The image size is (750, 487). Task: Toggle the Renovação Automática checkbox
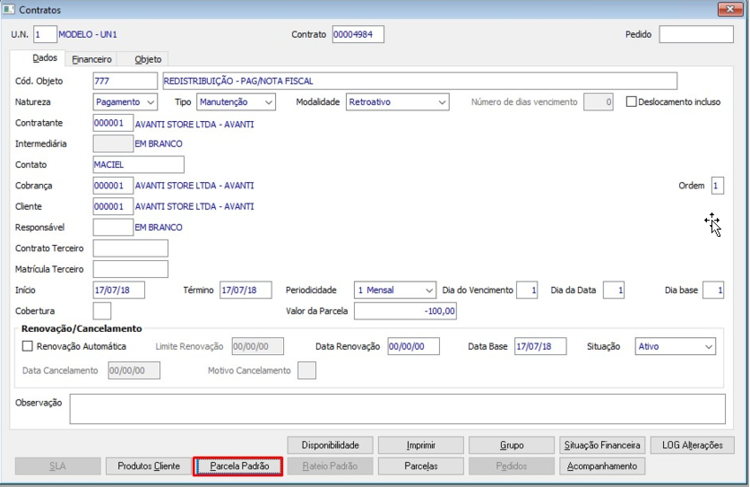pos(28,346)
